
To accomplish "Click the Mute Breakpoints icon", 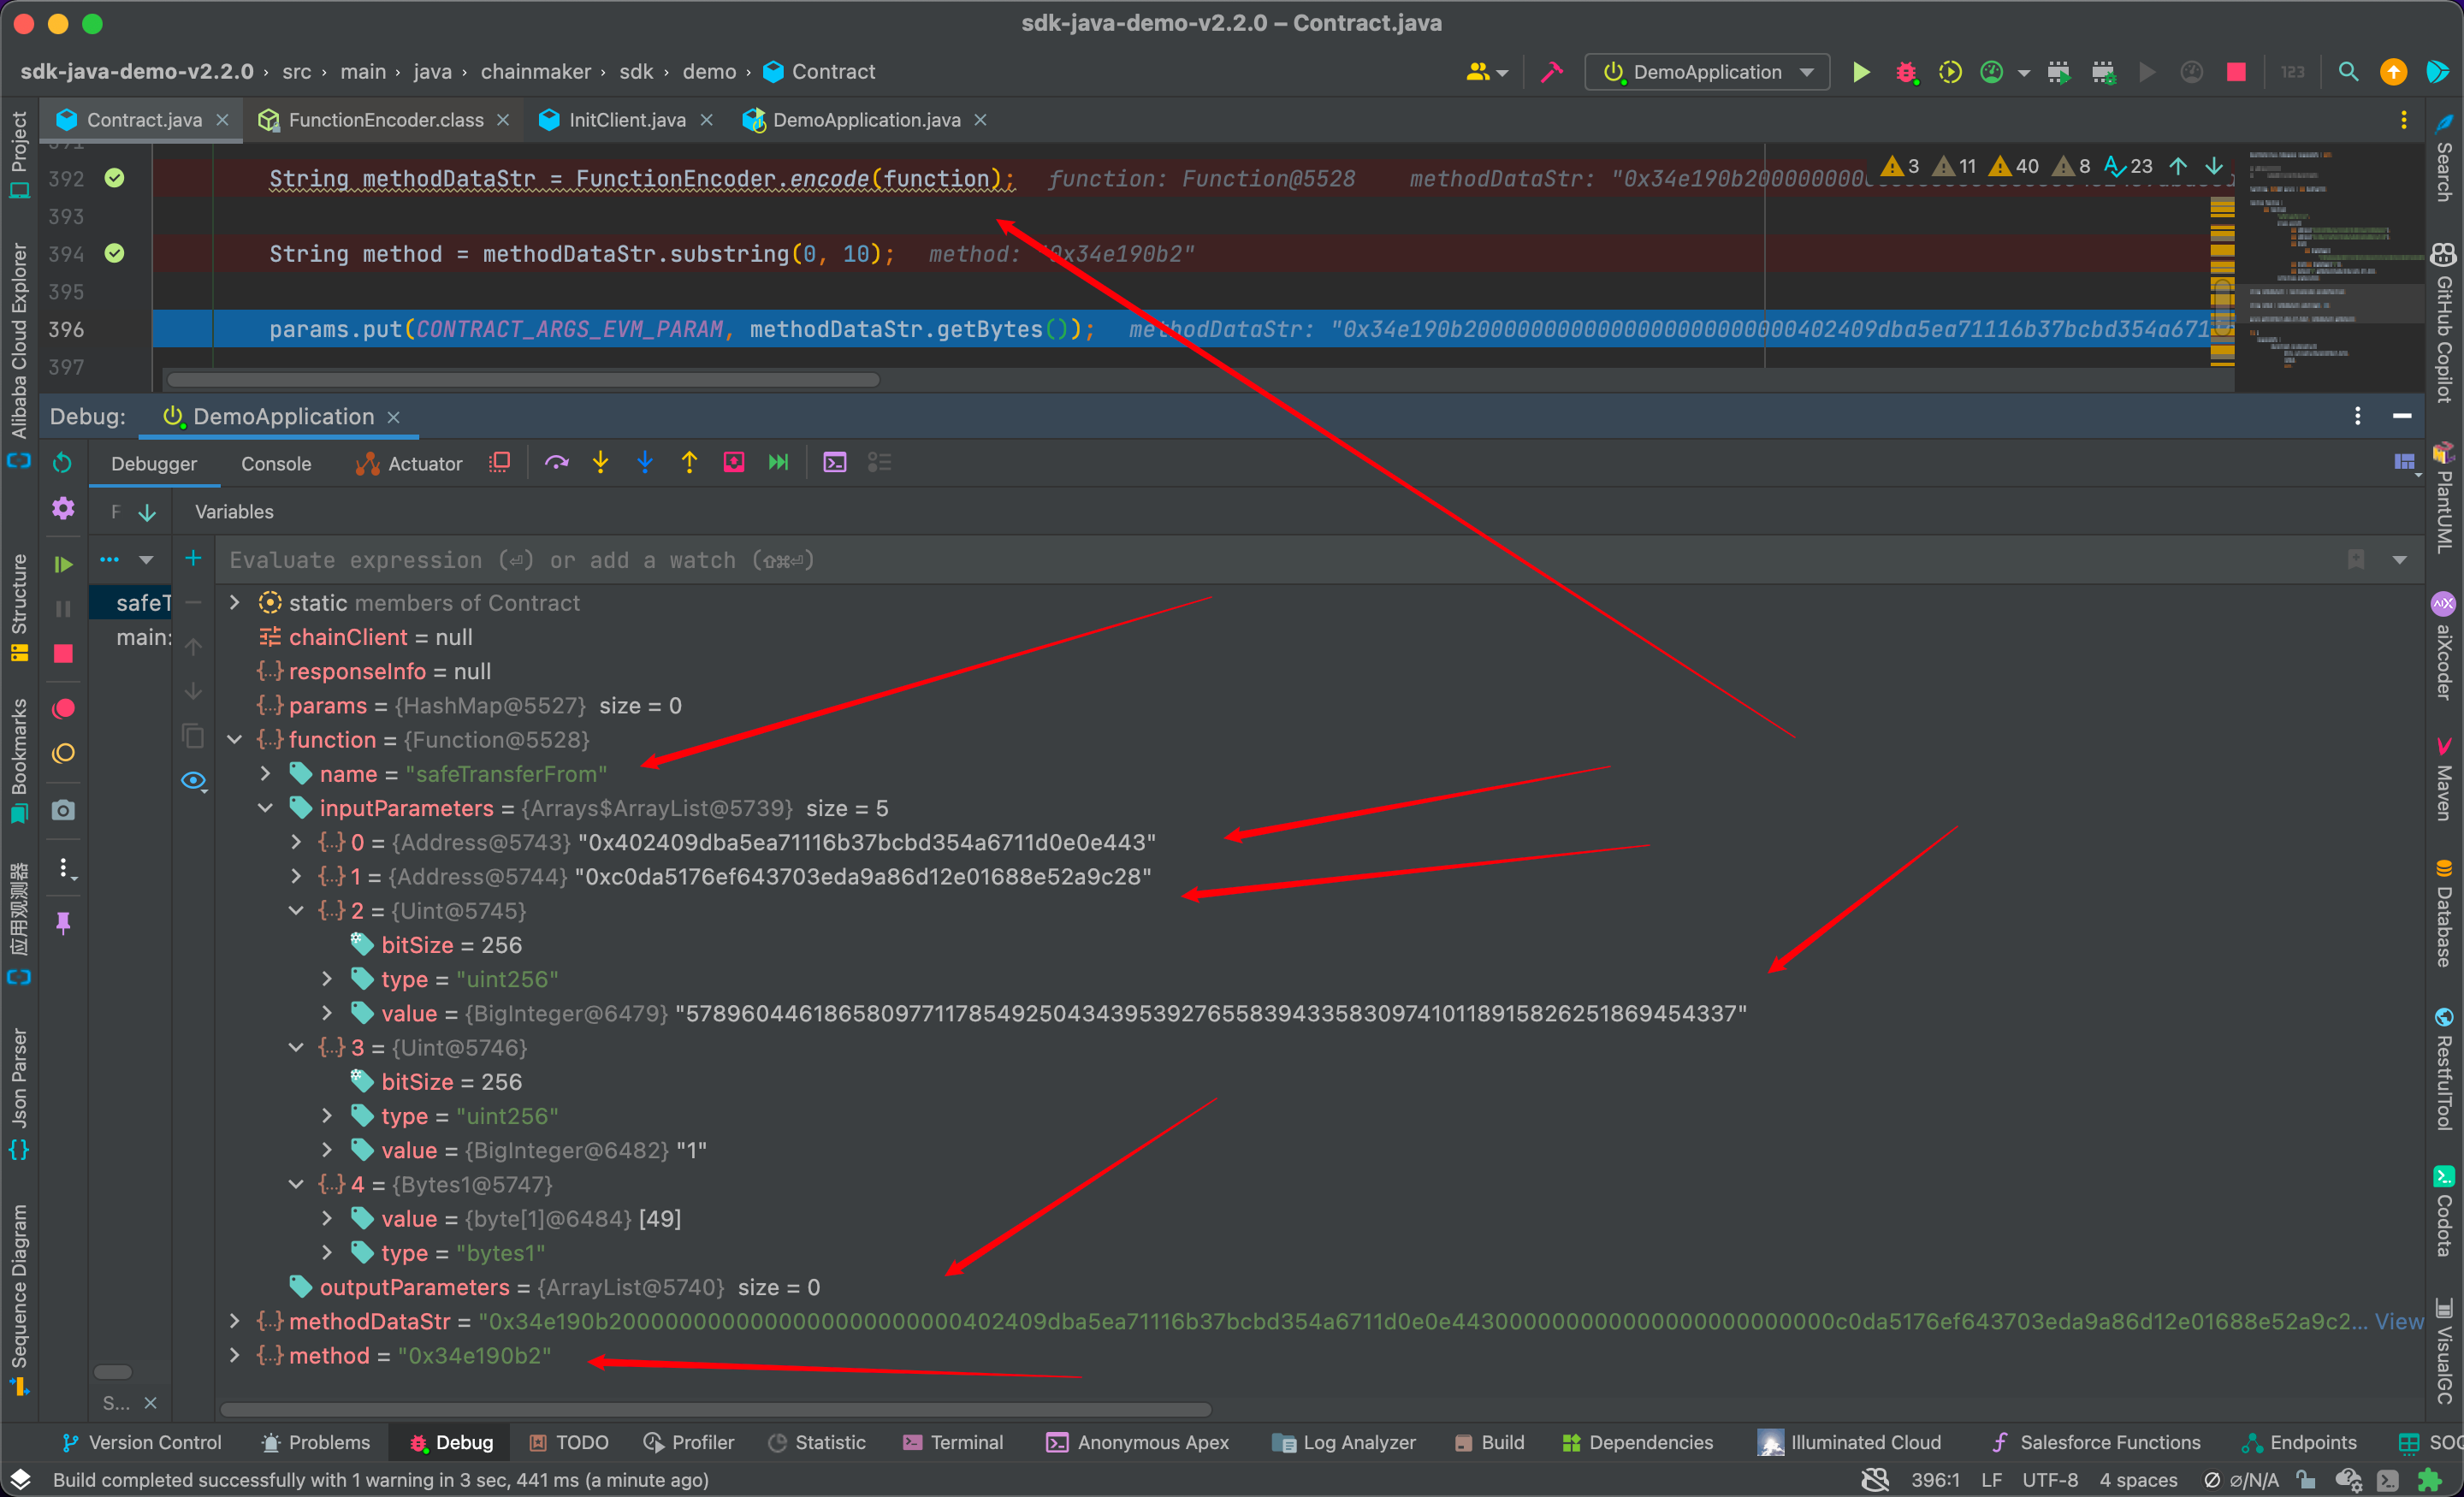I will point(63,753).
